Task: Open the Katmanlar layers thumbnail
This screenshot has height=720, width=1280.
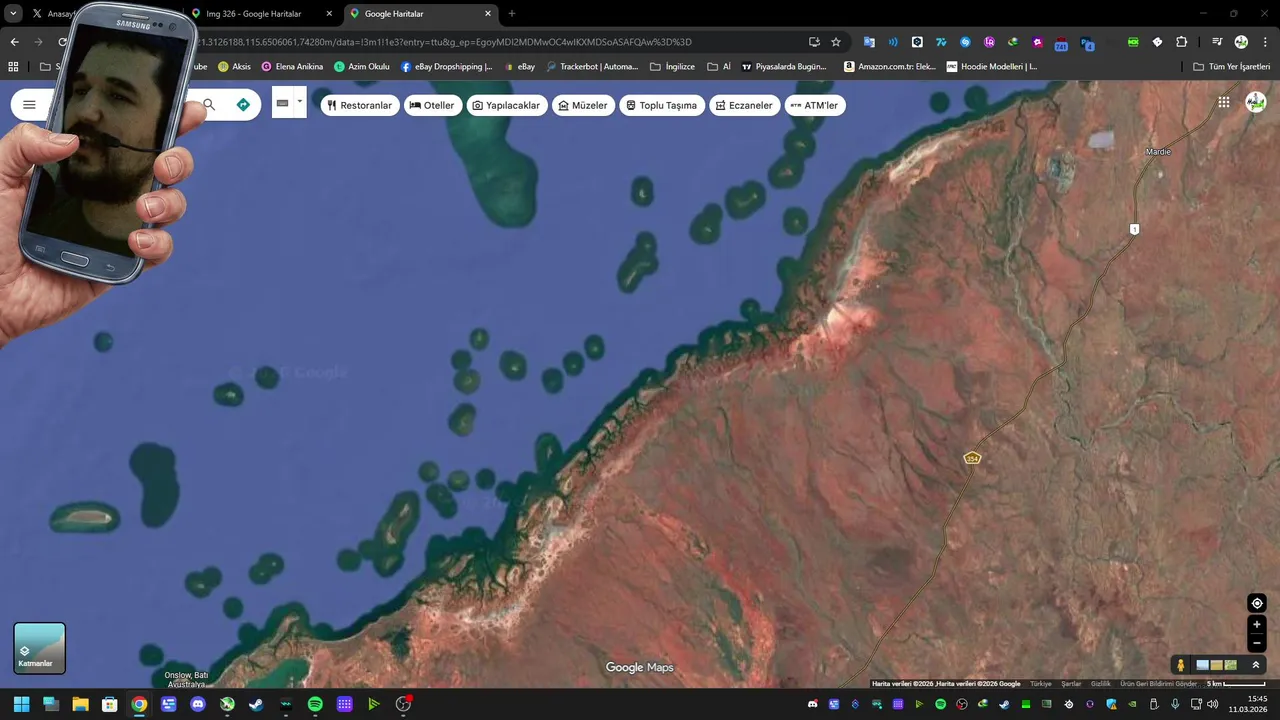Action: click(x=40, y=648)
